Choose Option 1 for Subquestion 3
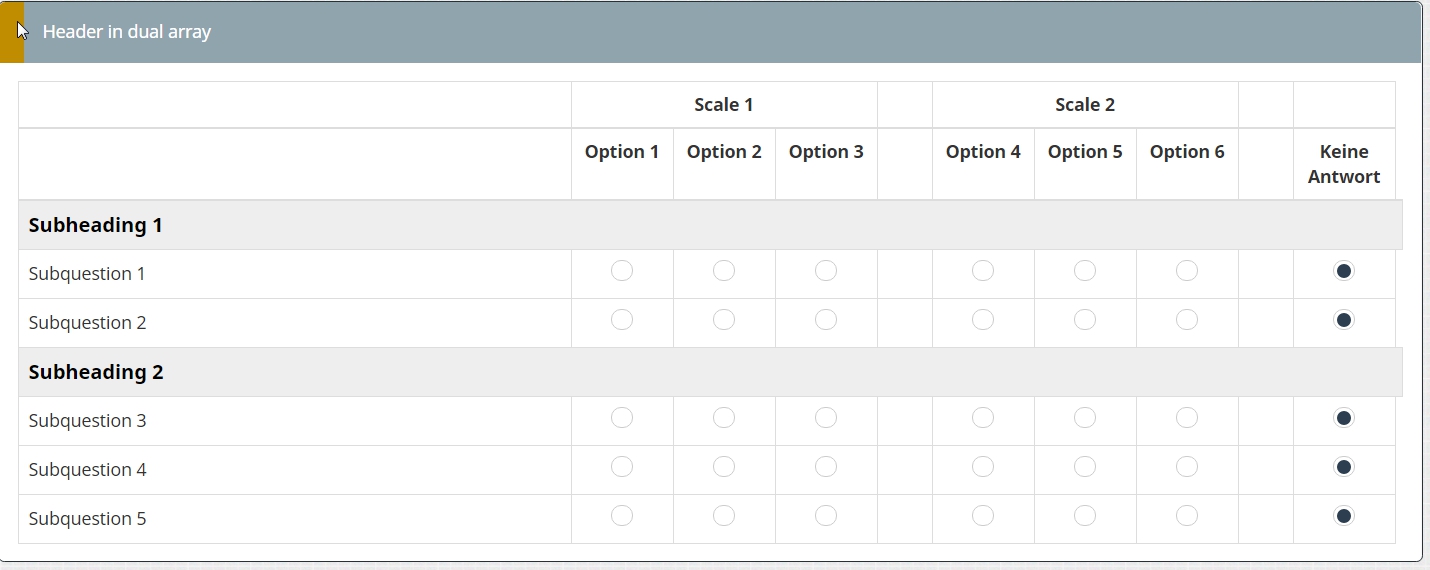Viewport: 1430px width, 570px height. point(622,418)
